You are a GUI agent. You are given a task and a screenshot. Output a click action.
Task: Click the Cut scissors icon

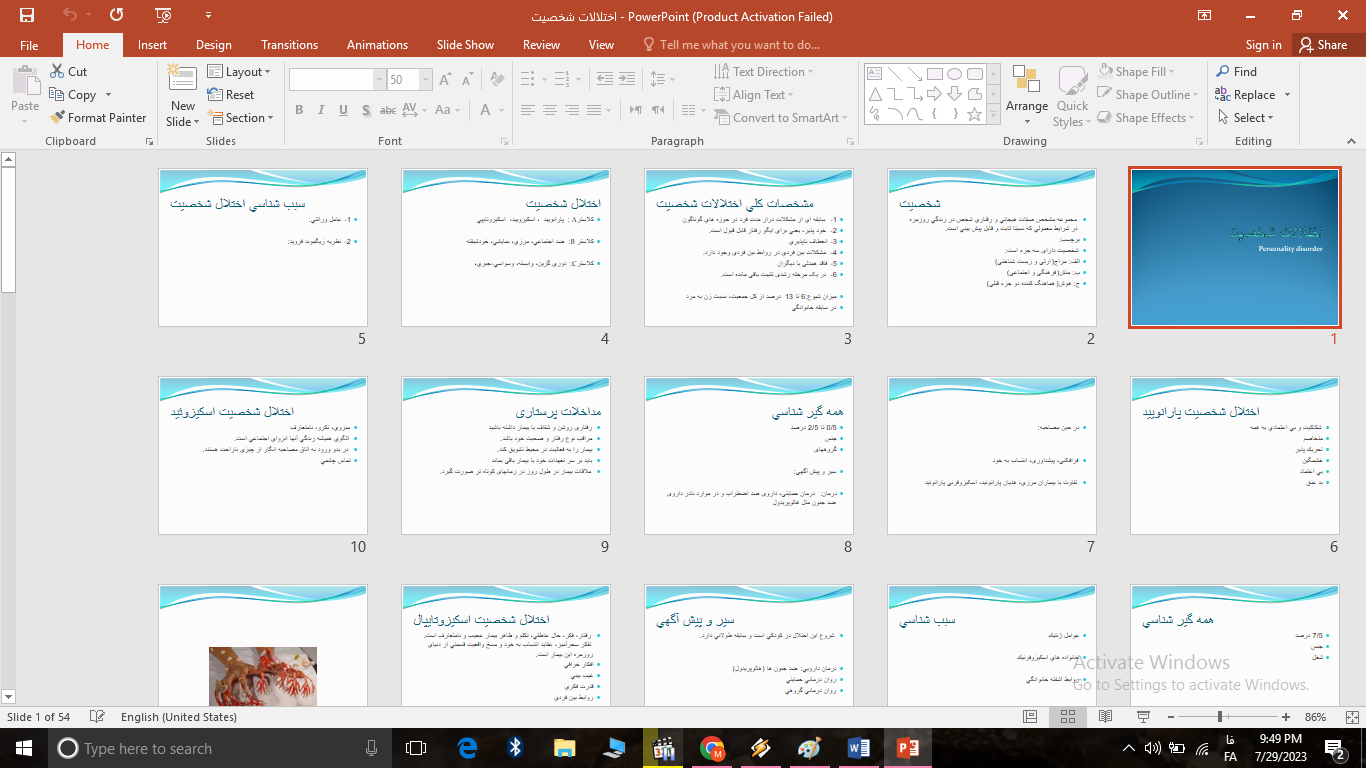pyautogui.click(x=58, y=72)
